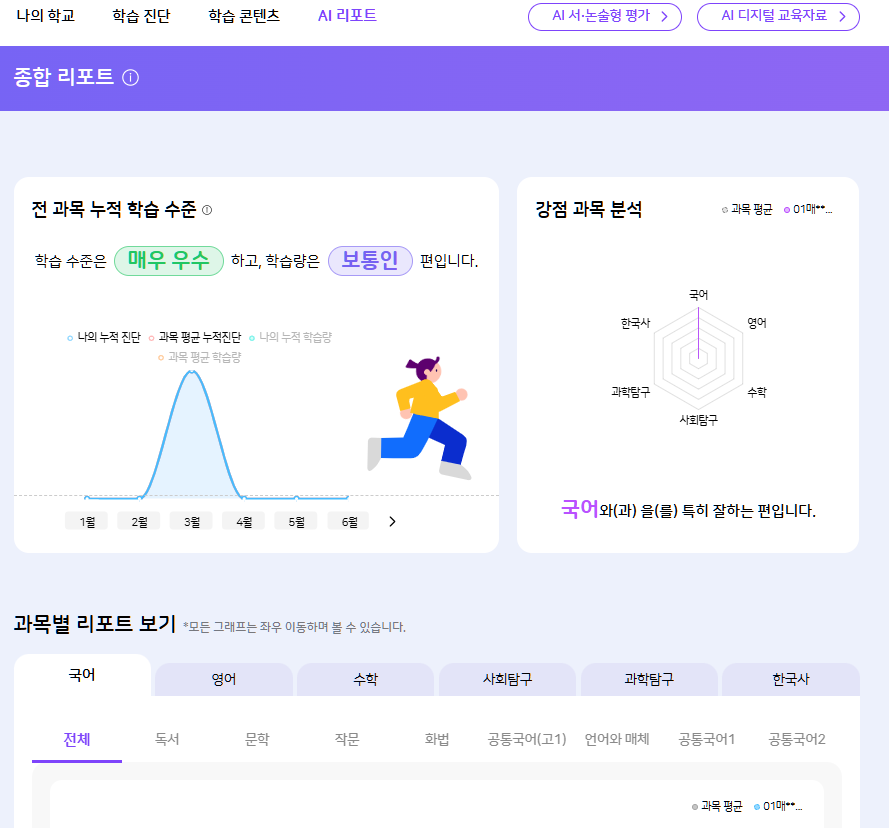Switch to the 영어 subject tab
This screenshot has height=828, width=889.
[224, 679]
